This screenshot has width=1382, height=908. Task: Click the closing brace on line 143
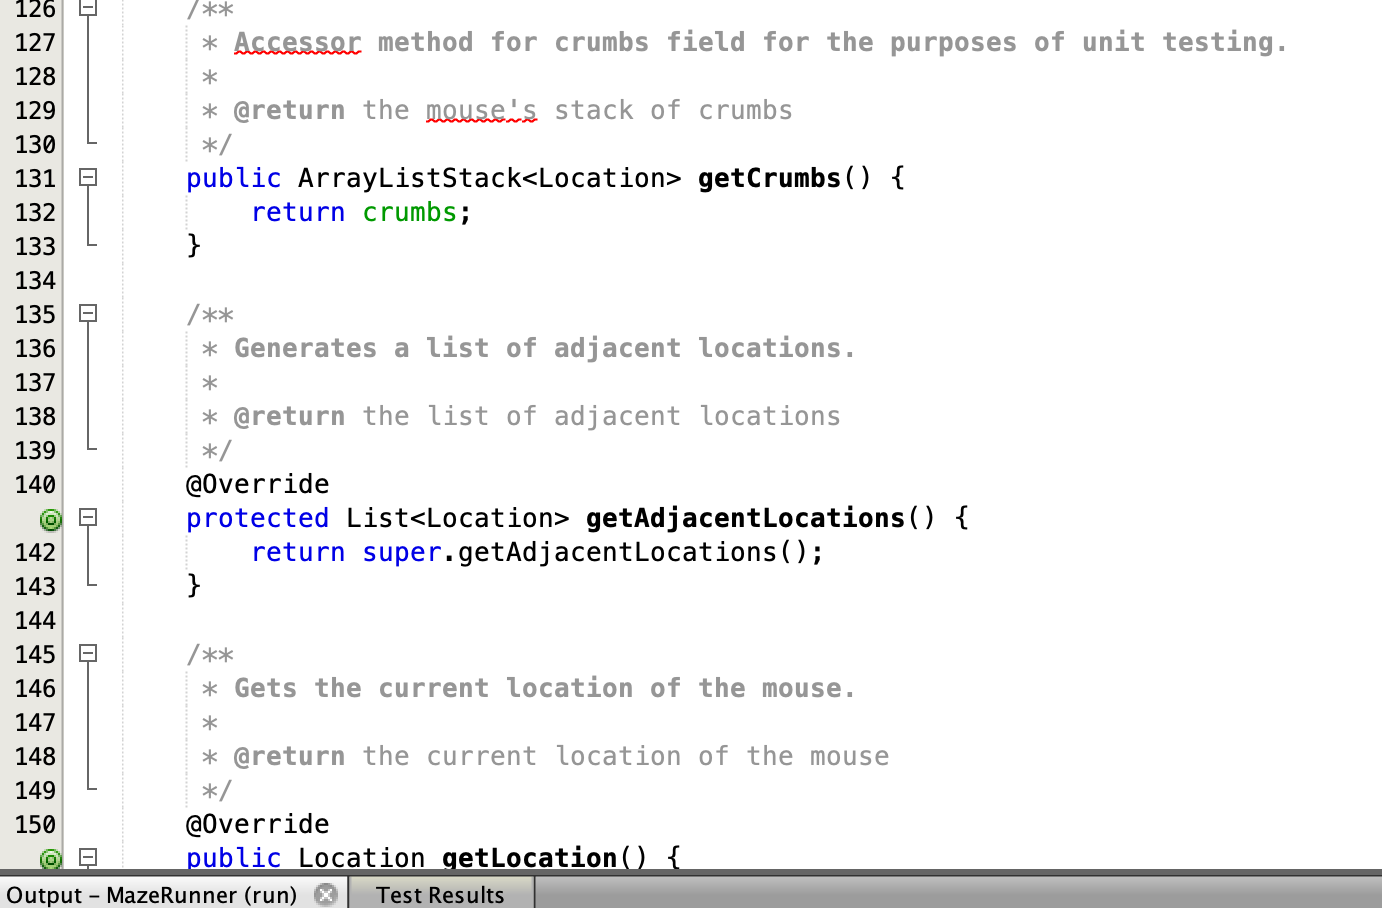(x=194, y=586)
